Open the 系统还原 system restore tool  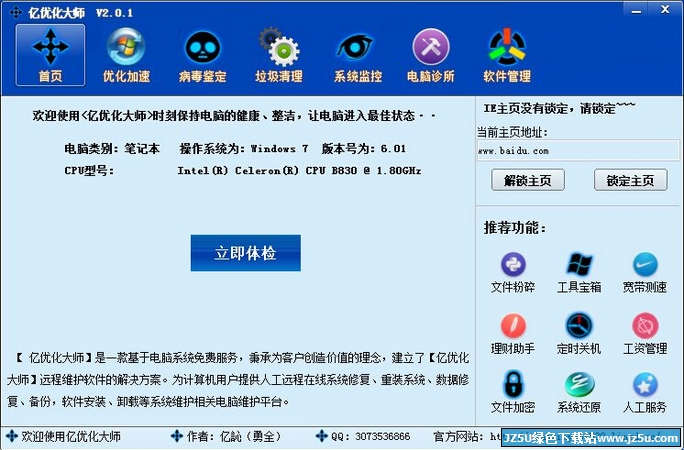pos(579,392)
